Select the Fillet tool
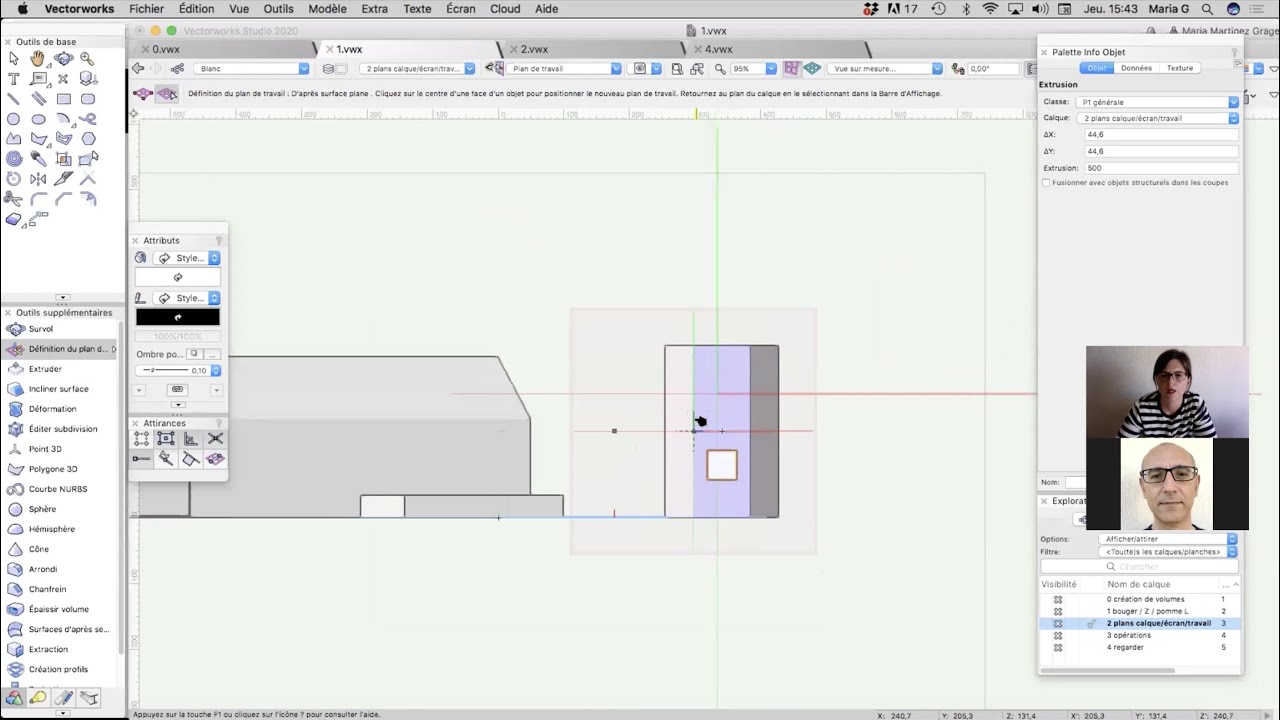Image resolution: width=1280 pixels, height=720 pixels. click(38, 199)
